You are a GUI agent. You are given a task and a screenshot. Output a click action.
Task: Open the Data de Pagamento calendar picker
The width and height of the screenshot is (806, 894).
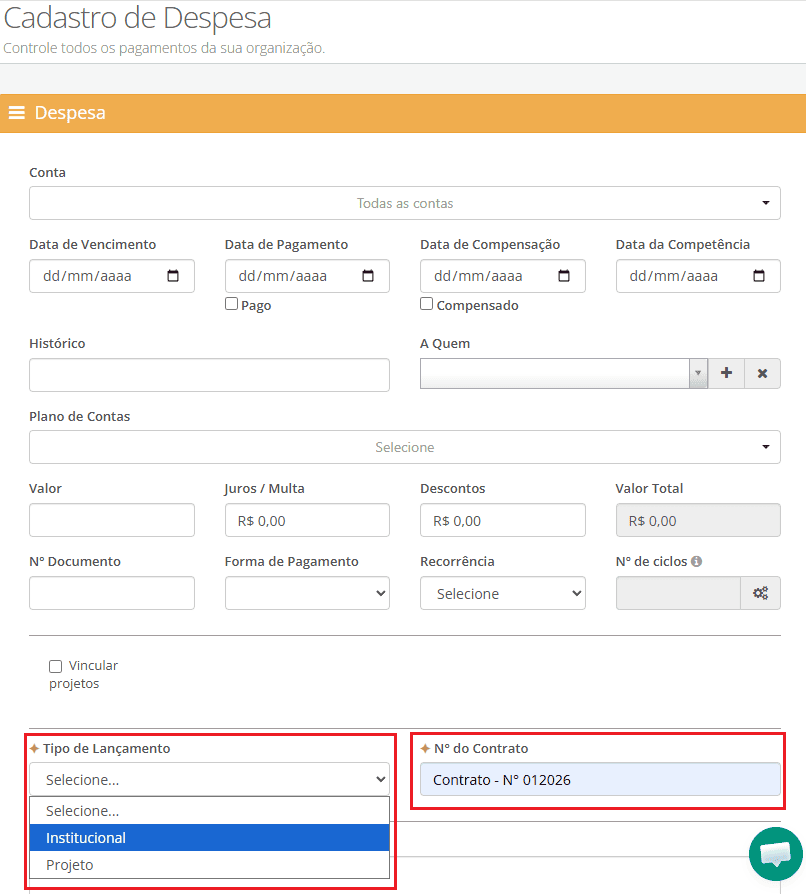(368, 276)
